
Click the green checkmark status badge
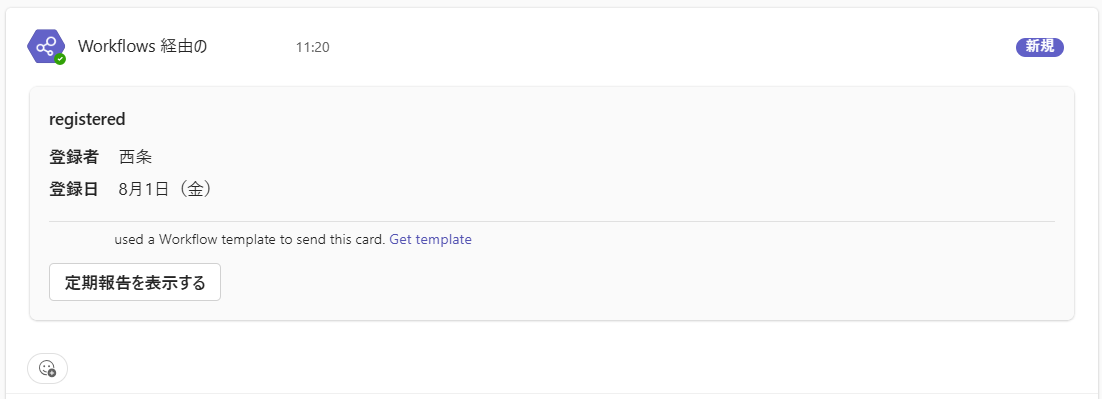coord(60,60)
